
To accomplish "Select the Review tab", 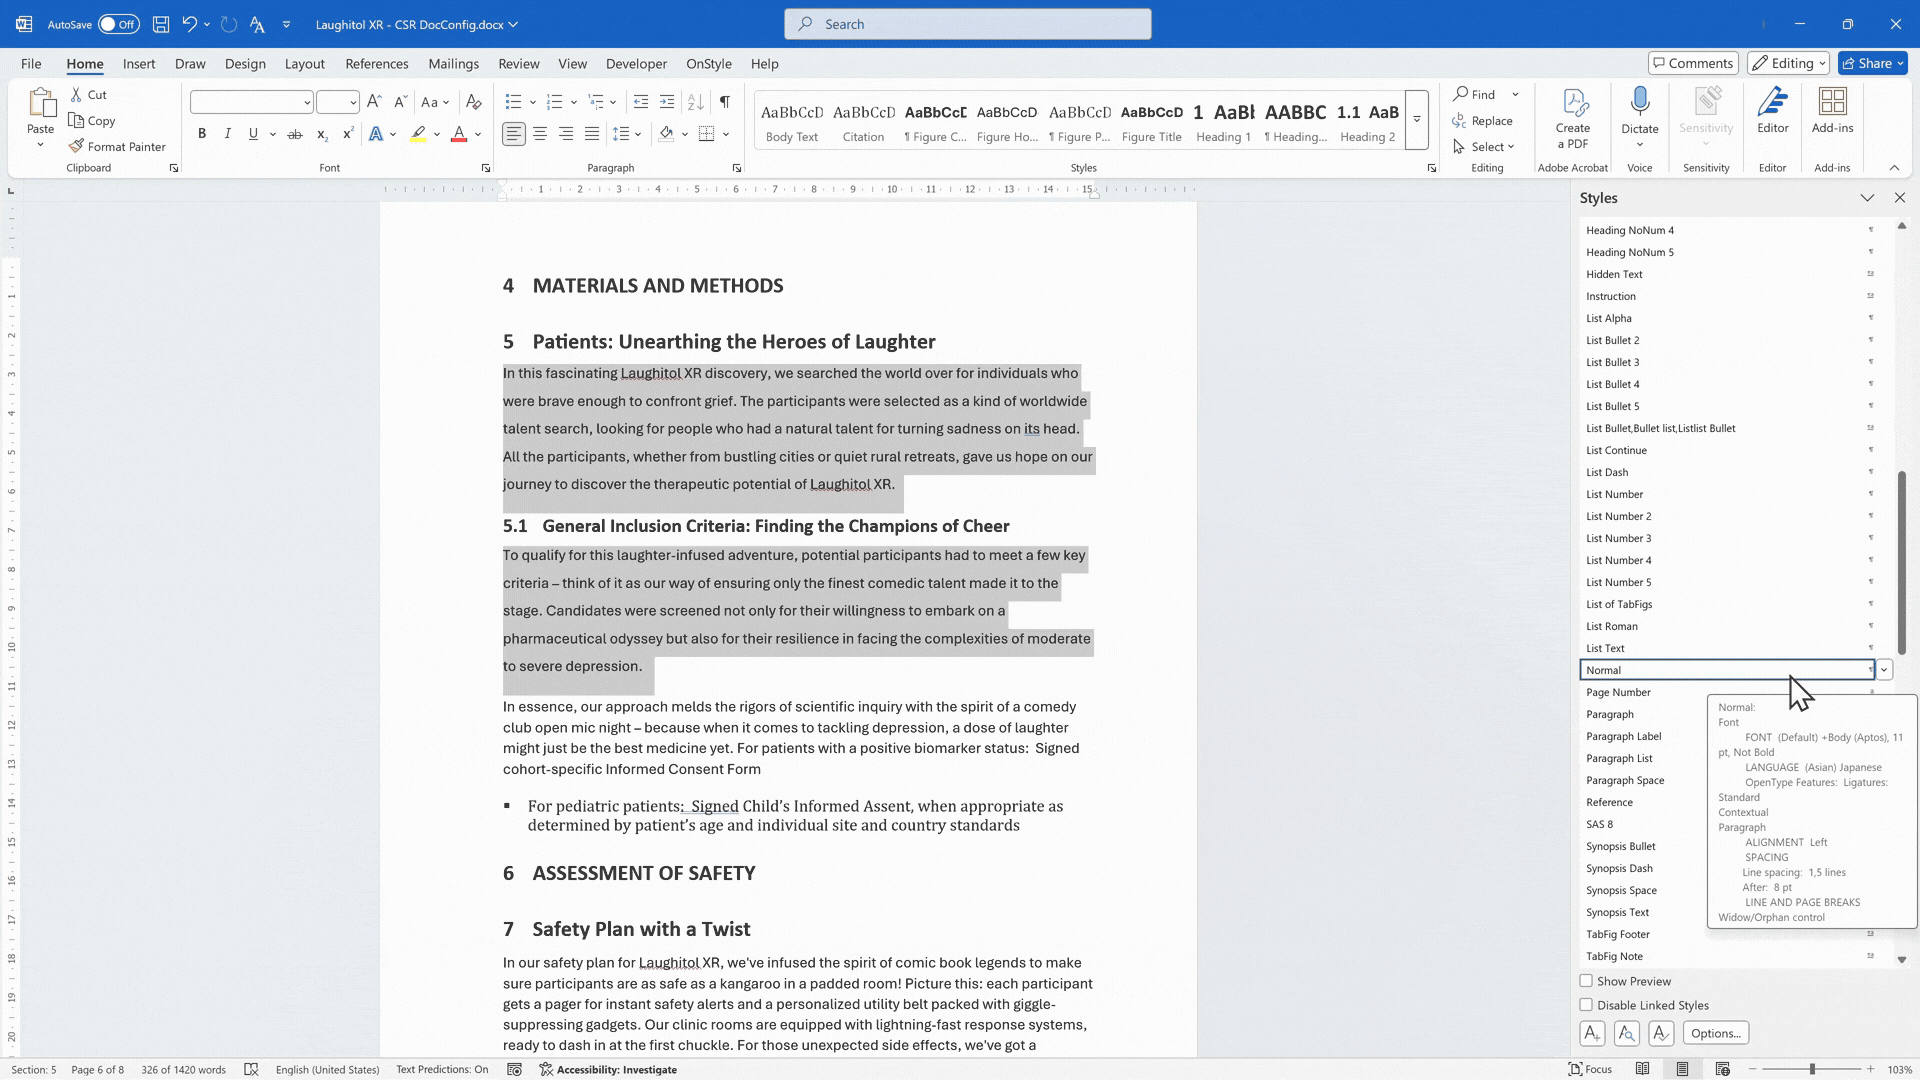I will 519,63.
